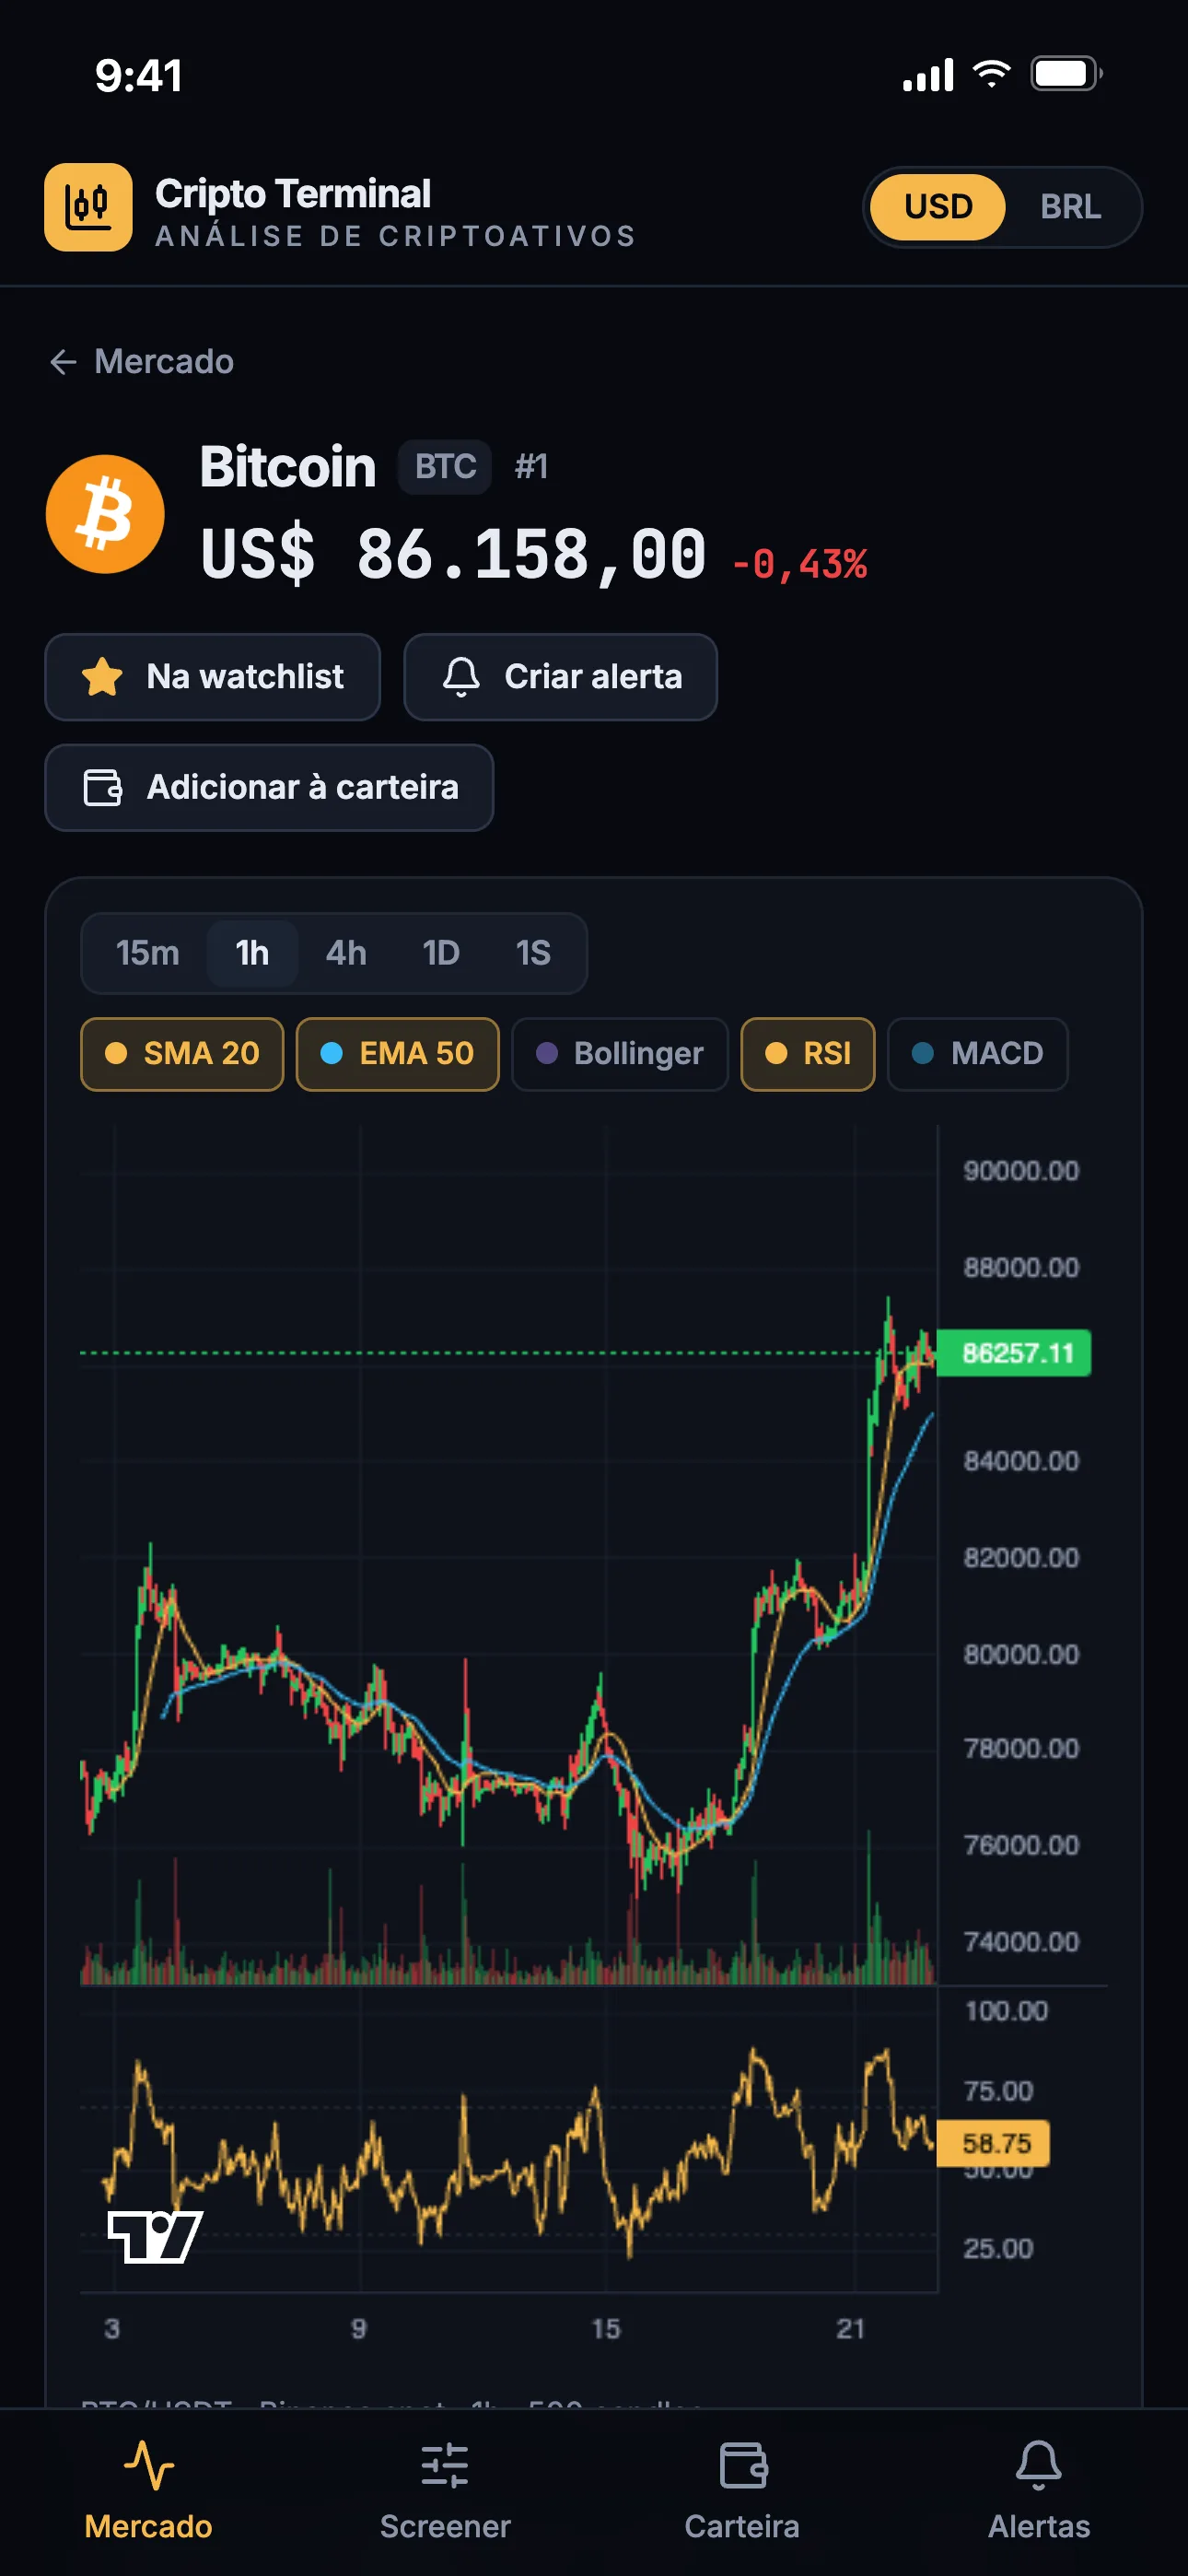Click the yellow 58.75 RSI value label
Screen dimensions: 1188x2576
click(x=994, y=2143)
